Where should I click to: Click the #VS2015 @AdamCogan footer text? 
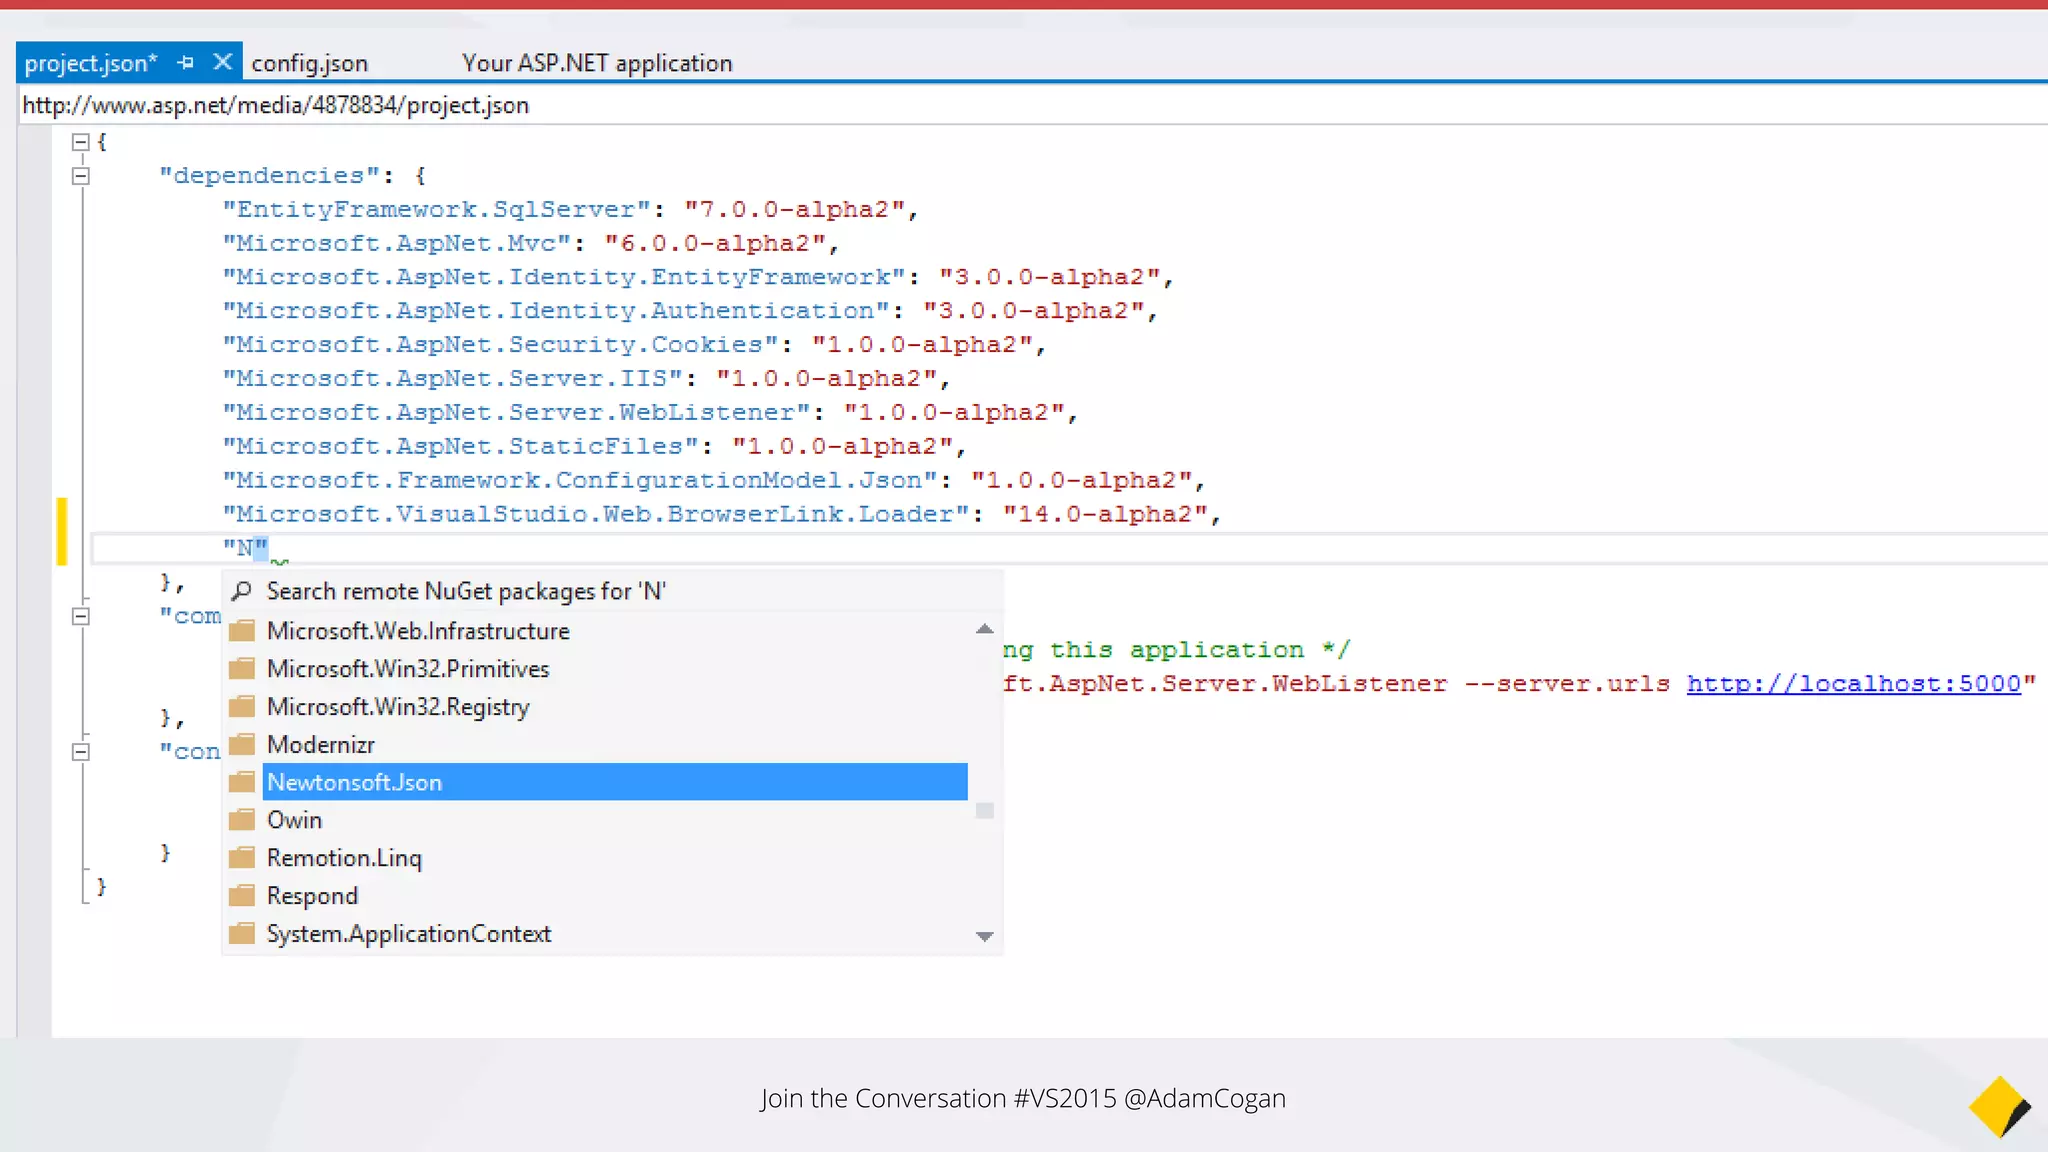[x=1149, y=1098]
